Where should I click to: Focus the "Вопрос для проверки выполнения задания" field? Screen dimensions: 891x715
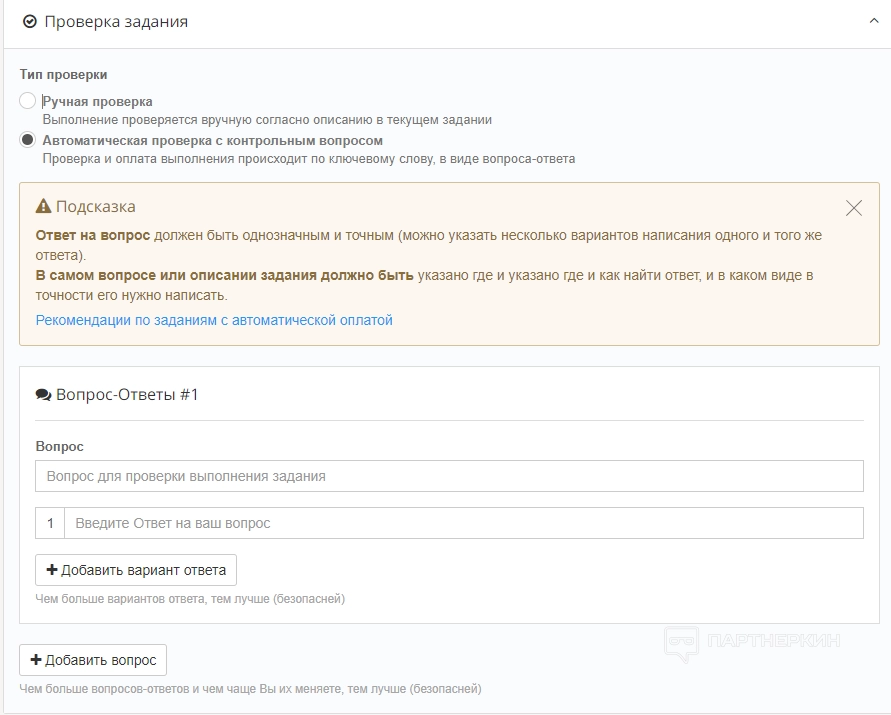point(449,476)
